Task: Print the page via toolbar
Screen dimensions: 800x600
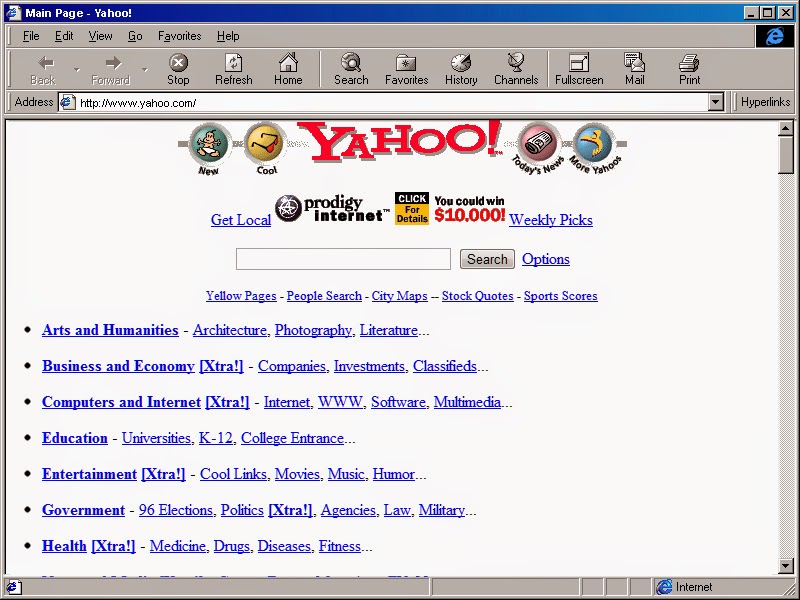Action: pyautogui.click(x=689, y=70)
